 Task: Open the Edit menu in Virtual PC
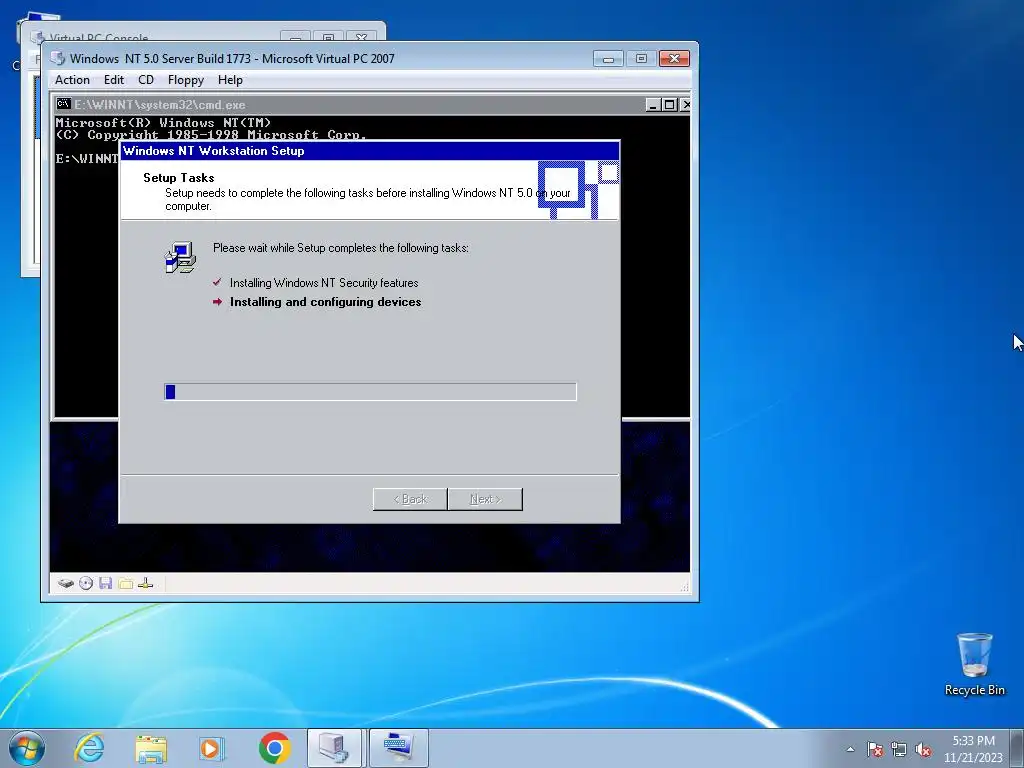pos(114,80)
